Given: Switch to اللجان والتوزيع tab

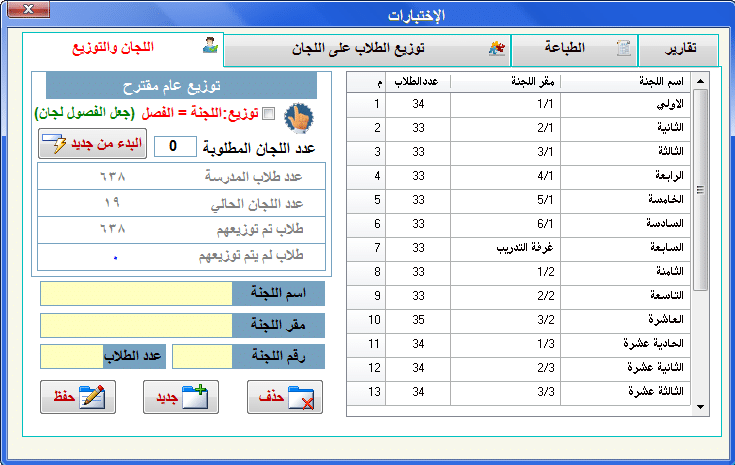Looking at the screenshot, I should click(x=123, y=48).
